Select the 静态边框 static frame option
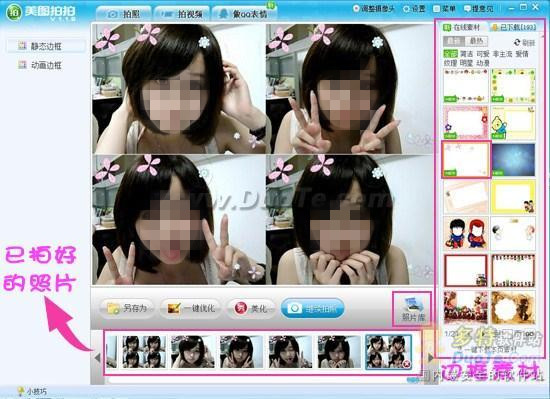The image size is (550, 399). click(x=45, y=46)
